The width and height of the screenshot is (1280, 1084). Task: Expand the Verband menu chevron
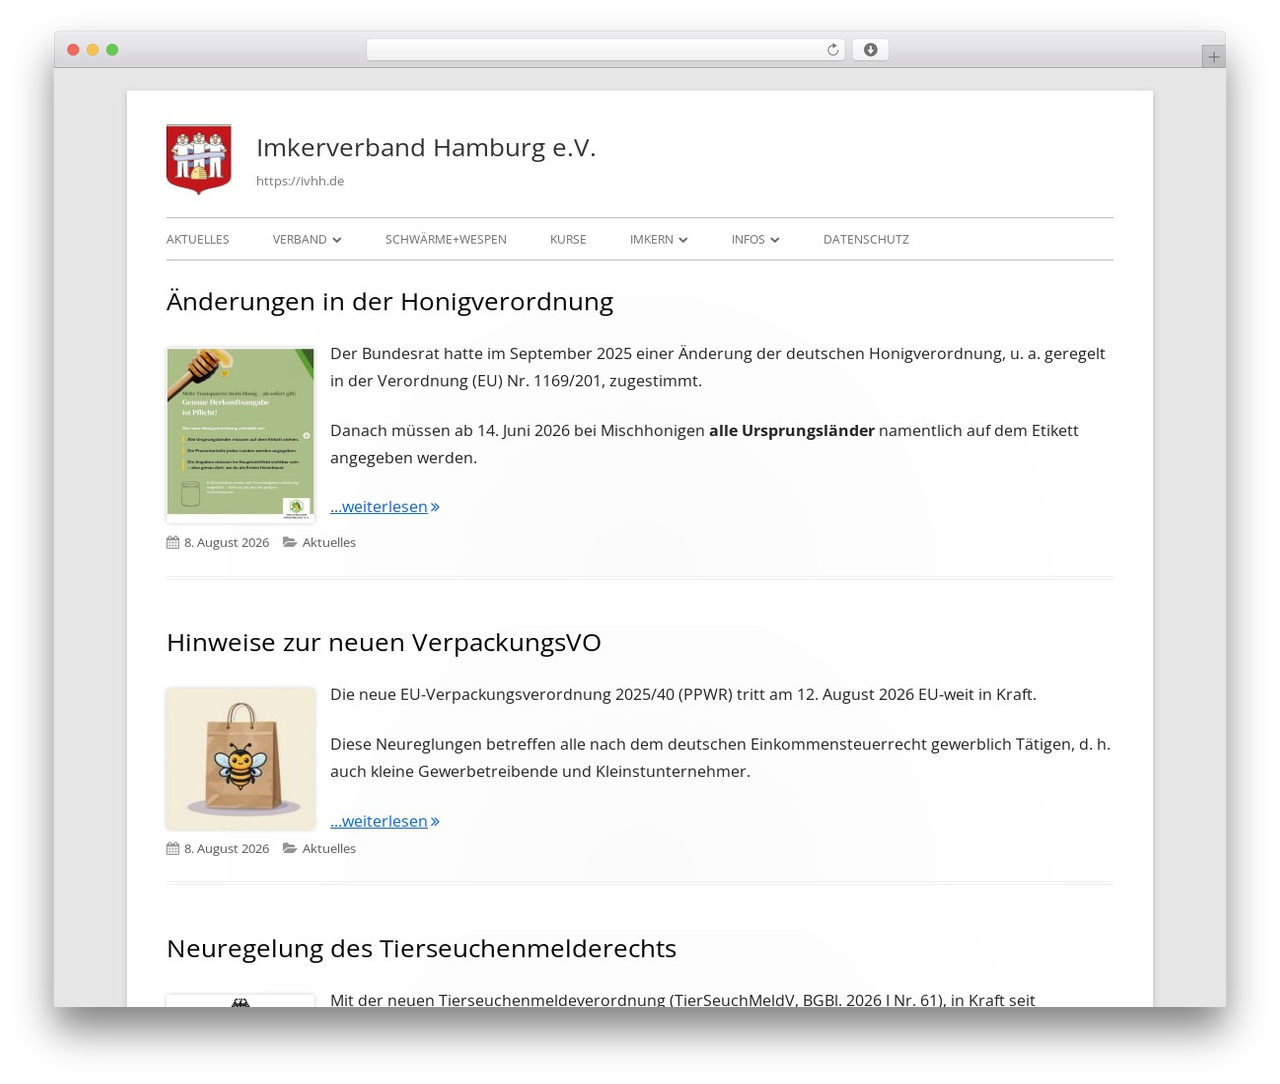(x=337, y=240)
